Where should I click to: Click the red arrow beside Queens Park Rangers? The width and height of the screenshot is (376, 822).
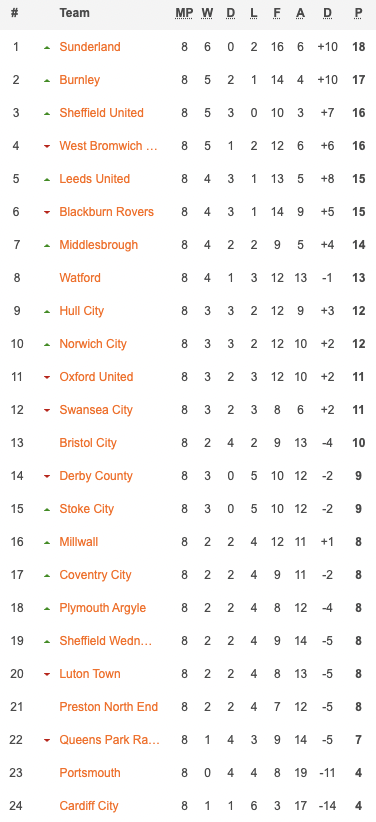[x=47, y=741]
